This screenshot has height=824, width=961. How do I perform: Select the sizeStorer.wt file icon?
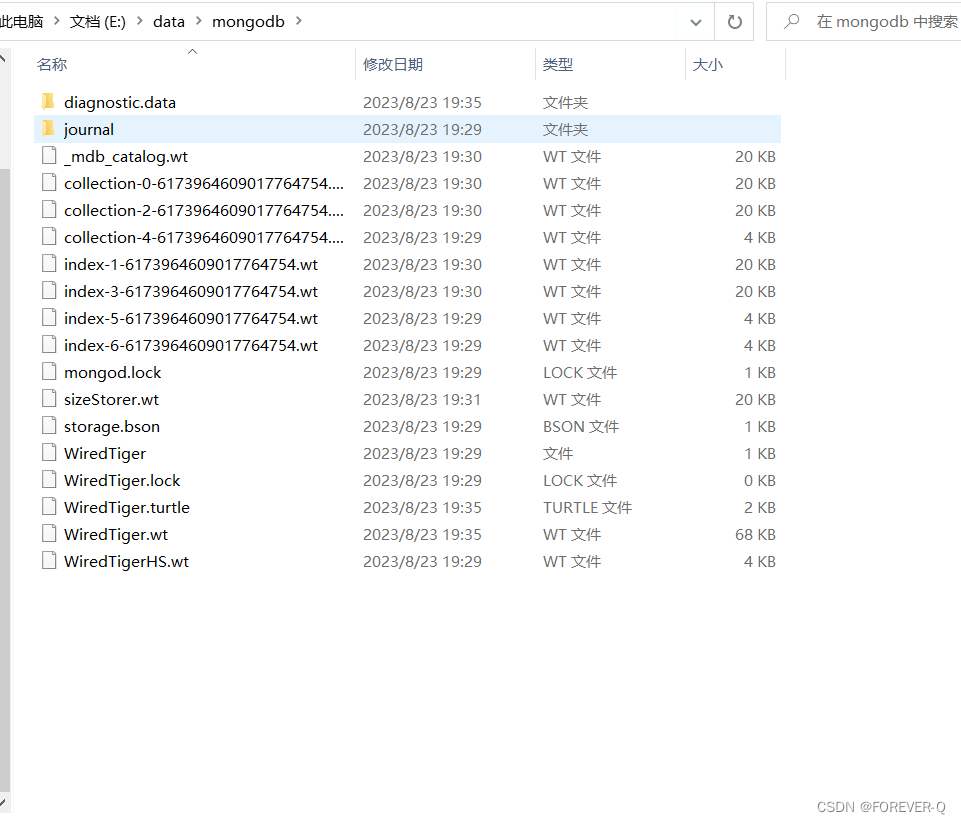tap(49, 398)
